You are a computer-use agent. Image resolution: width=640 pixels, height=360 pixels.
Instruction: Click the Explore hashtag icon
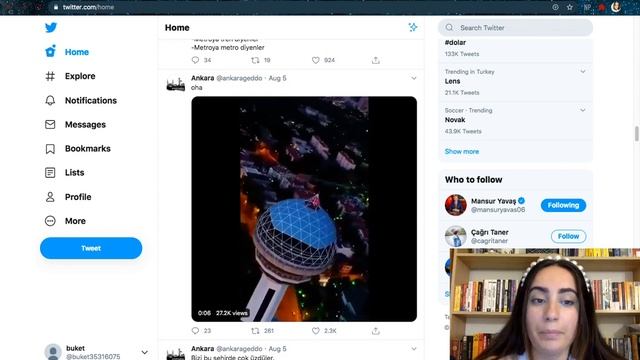click(x=50, y=76)
